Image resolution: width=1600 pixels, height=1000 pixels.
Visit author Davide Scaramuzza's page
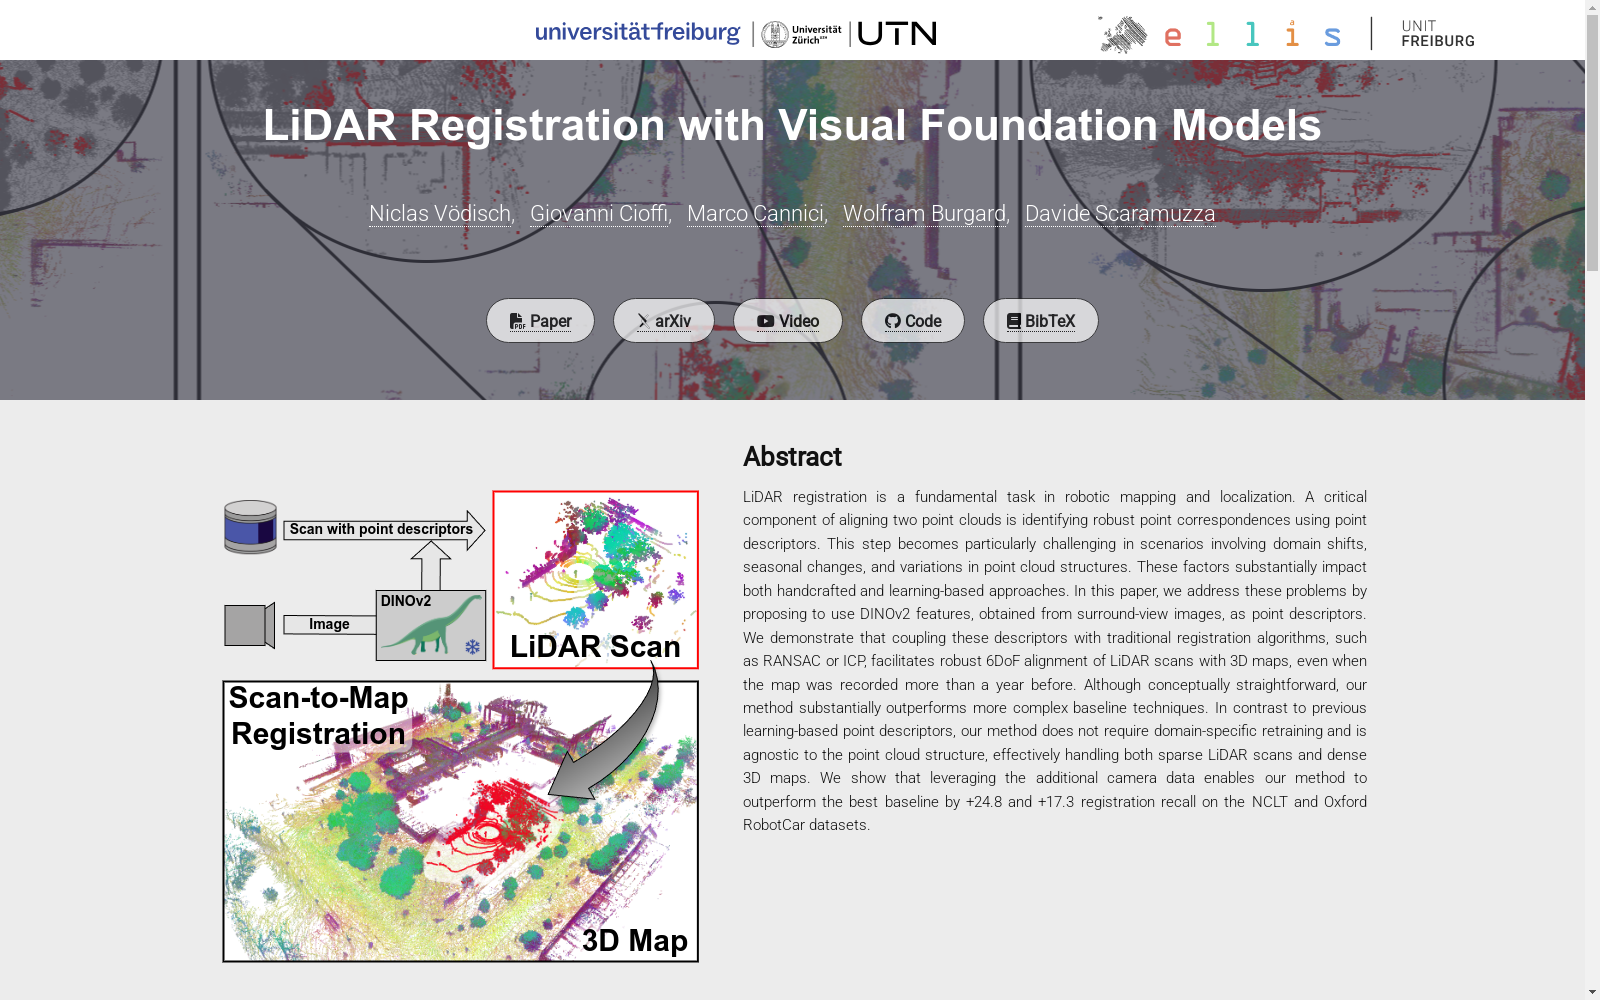(1120, 214)
